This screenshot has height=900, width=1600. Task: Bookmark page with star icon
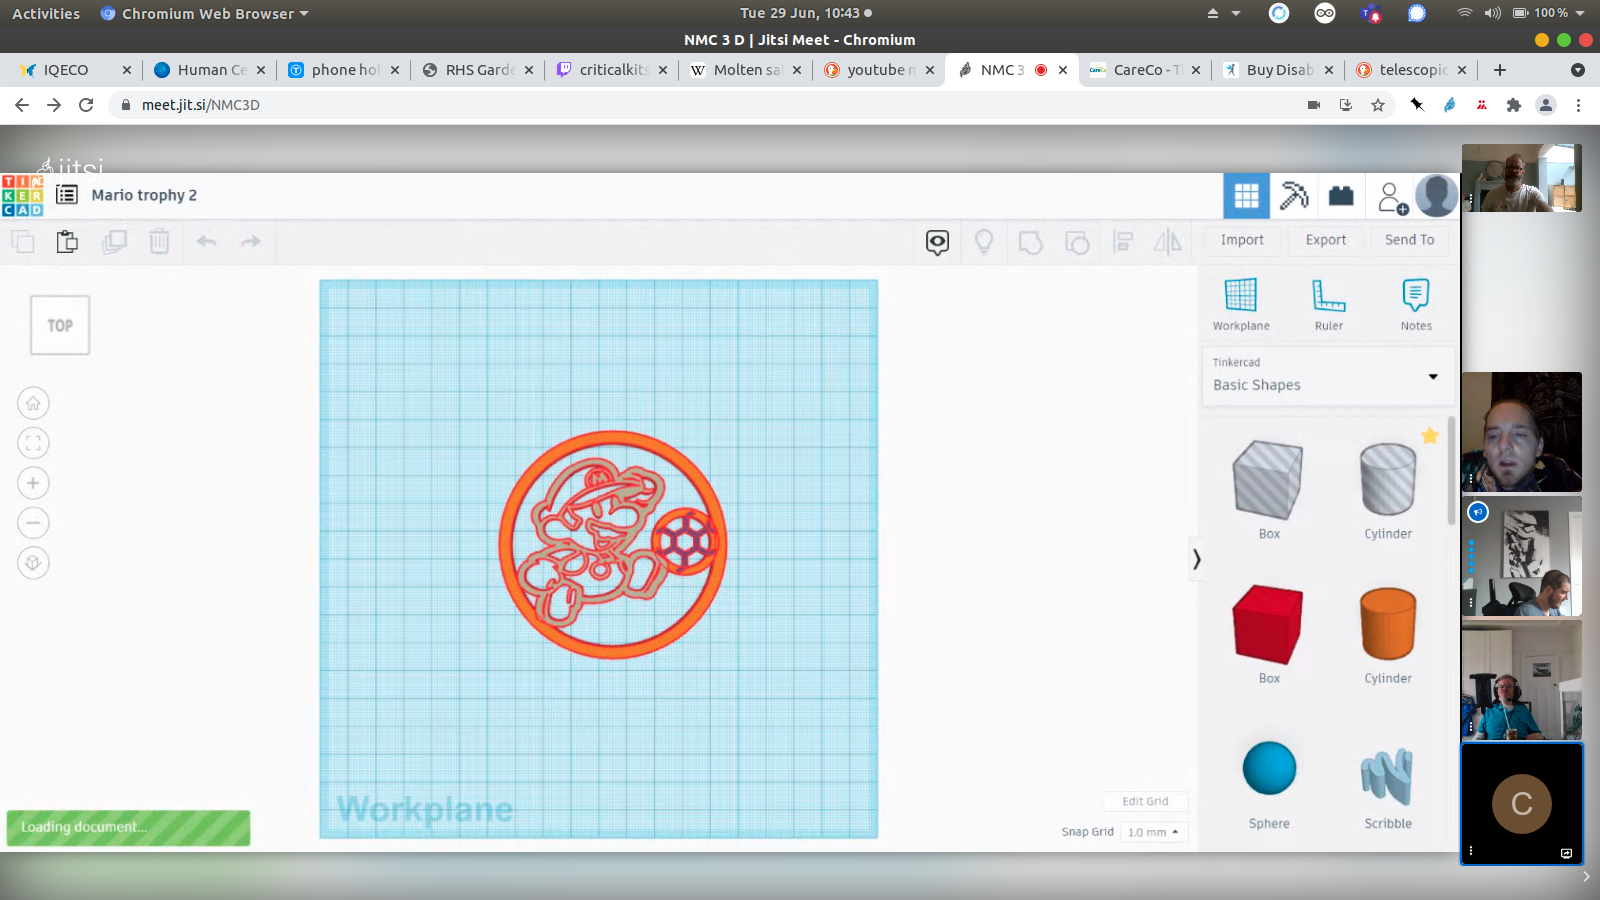1378,105
